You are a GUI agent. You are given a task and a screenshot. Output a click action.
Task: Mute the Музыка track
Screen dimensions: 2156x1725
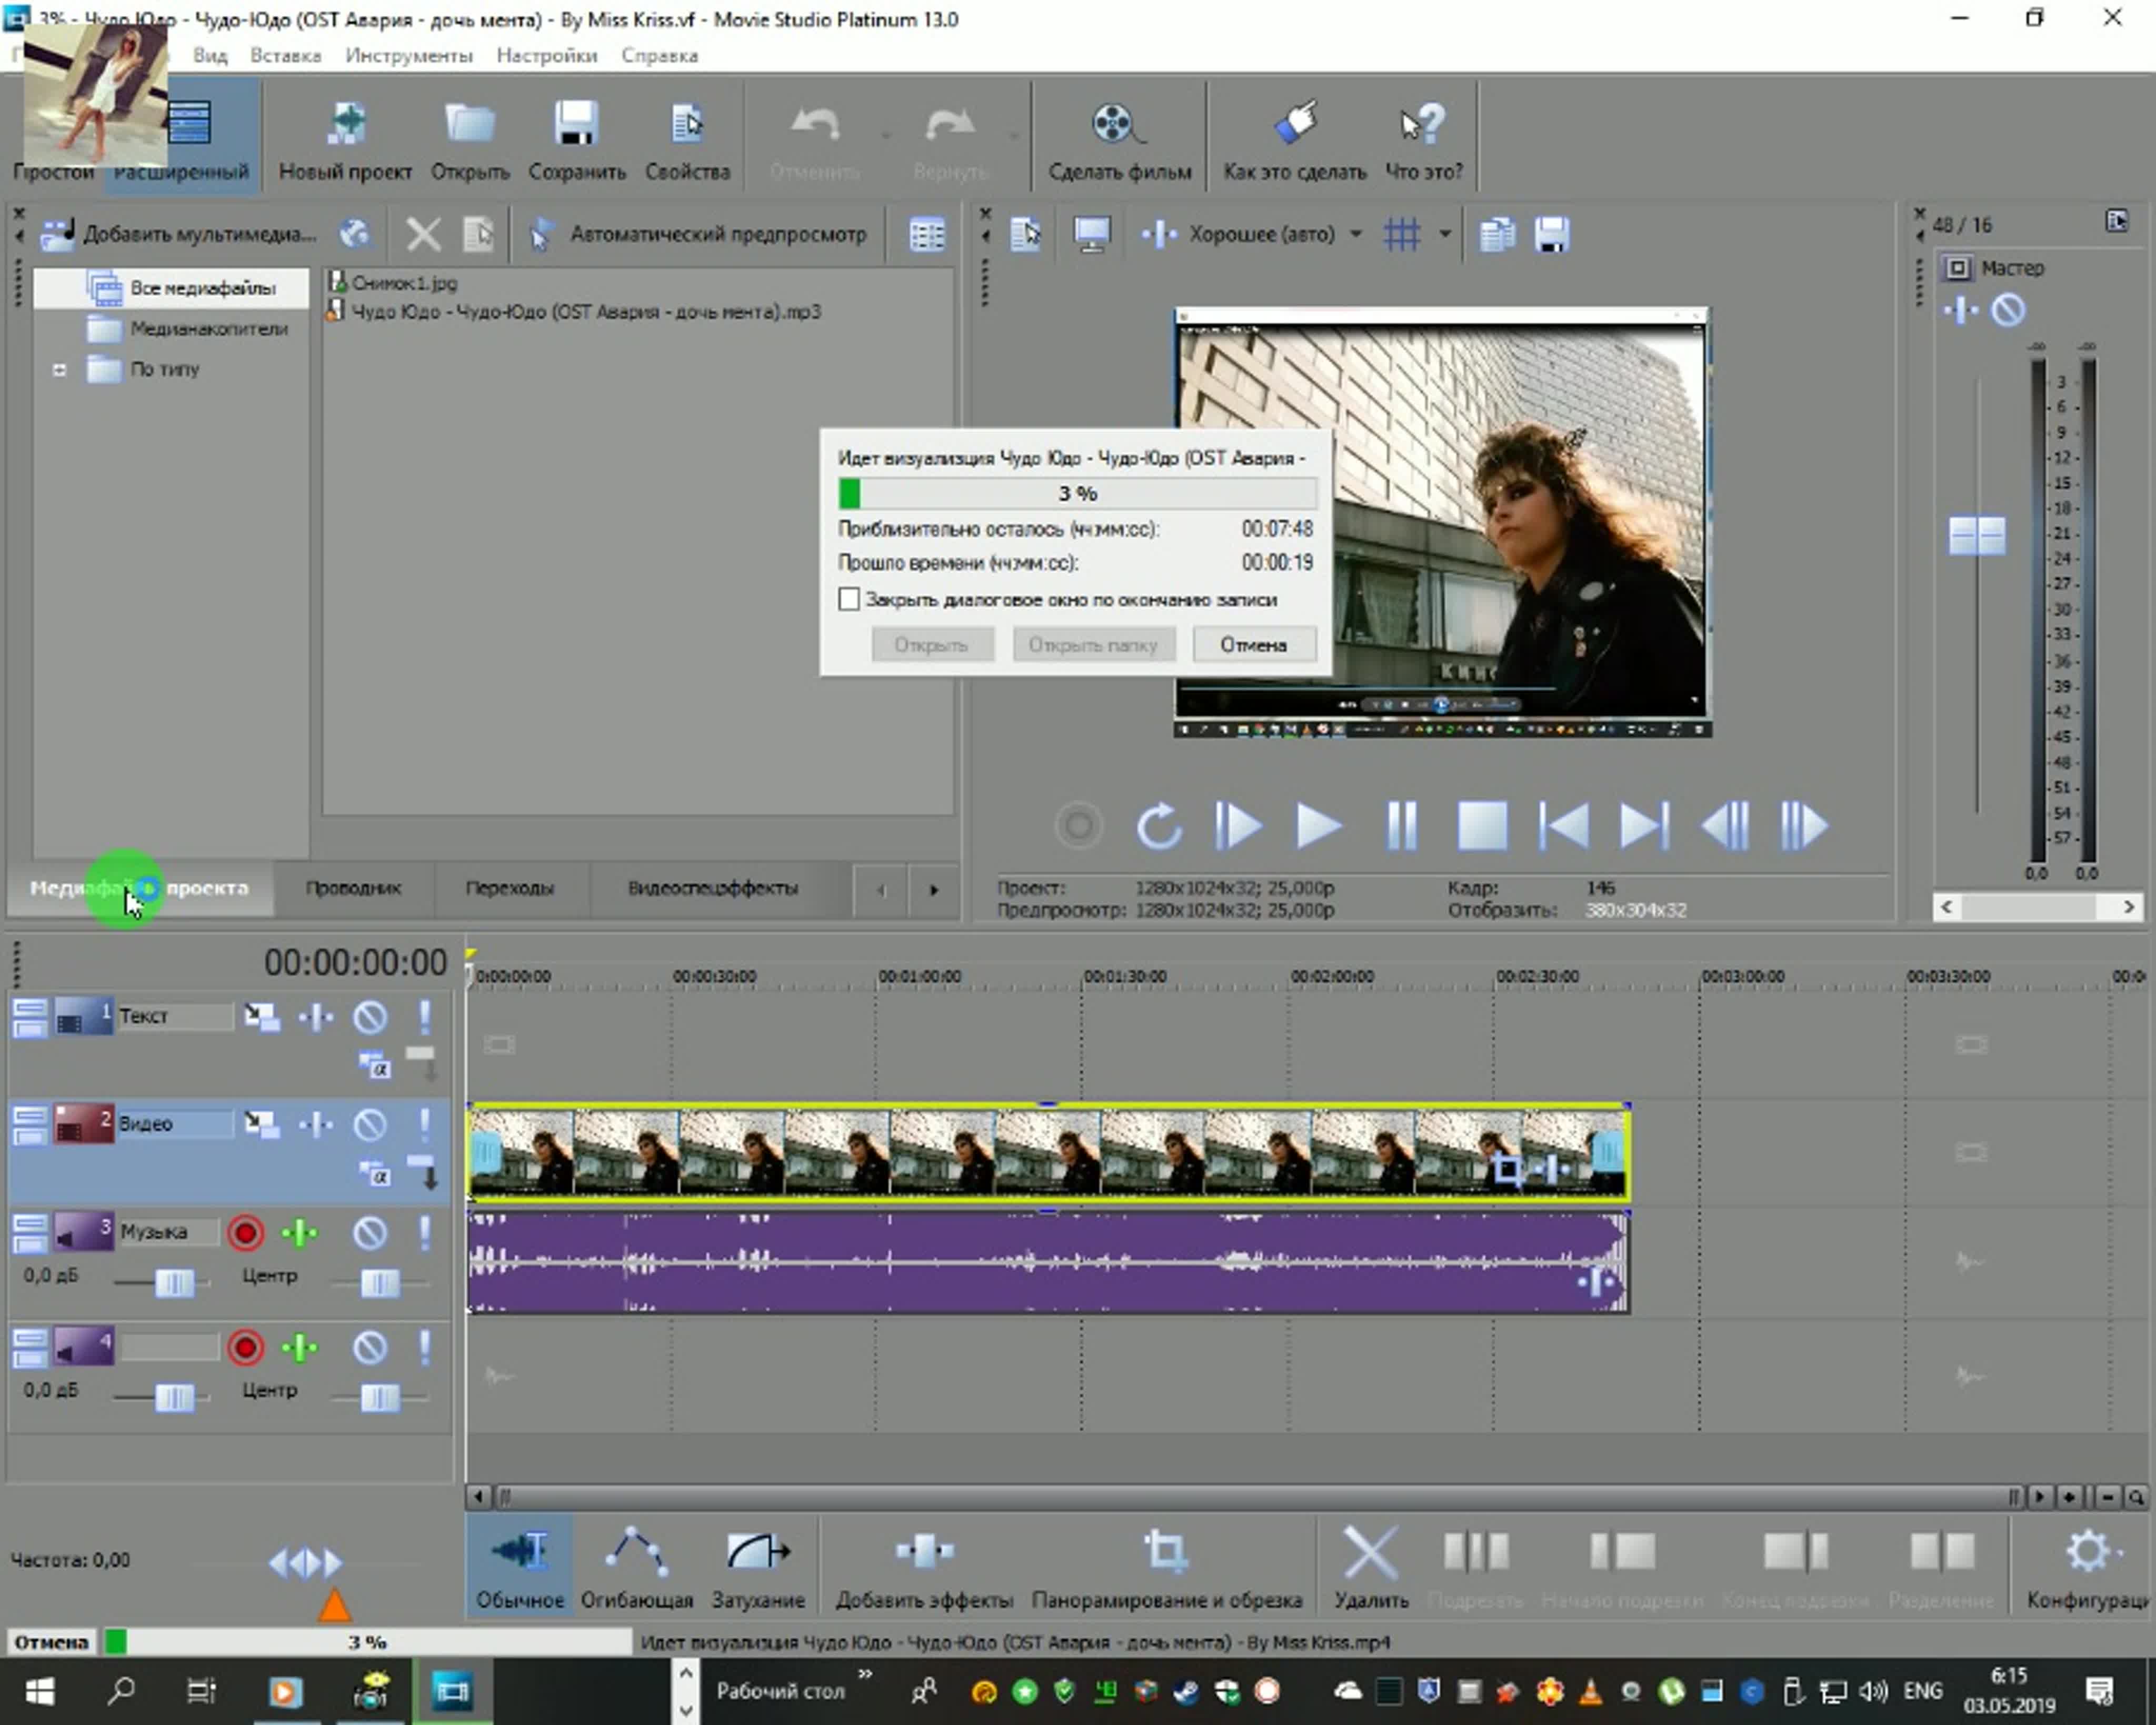click(x=370, y=1233)
